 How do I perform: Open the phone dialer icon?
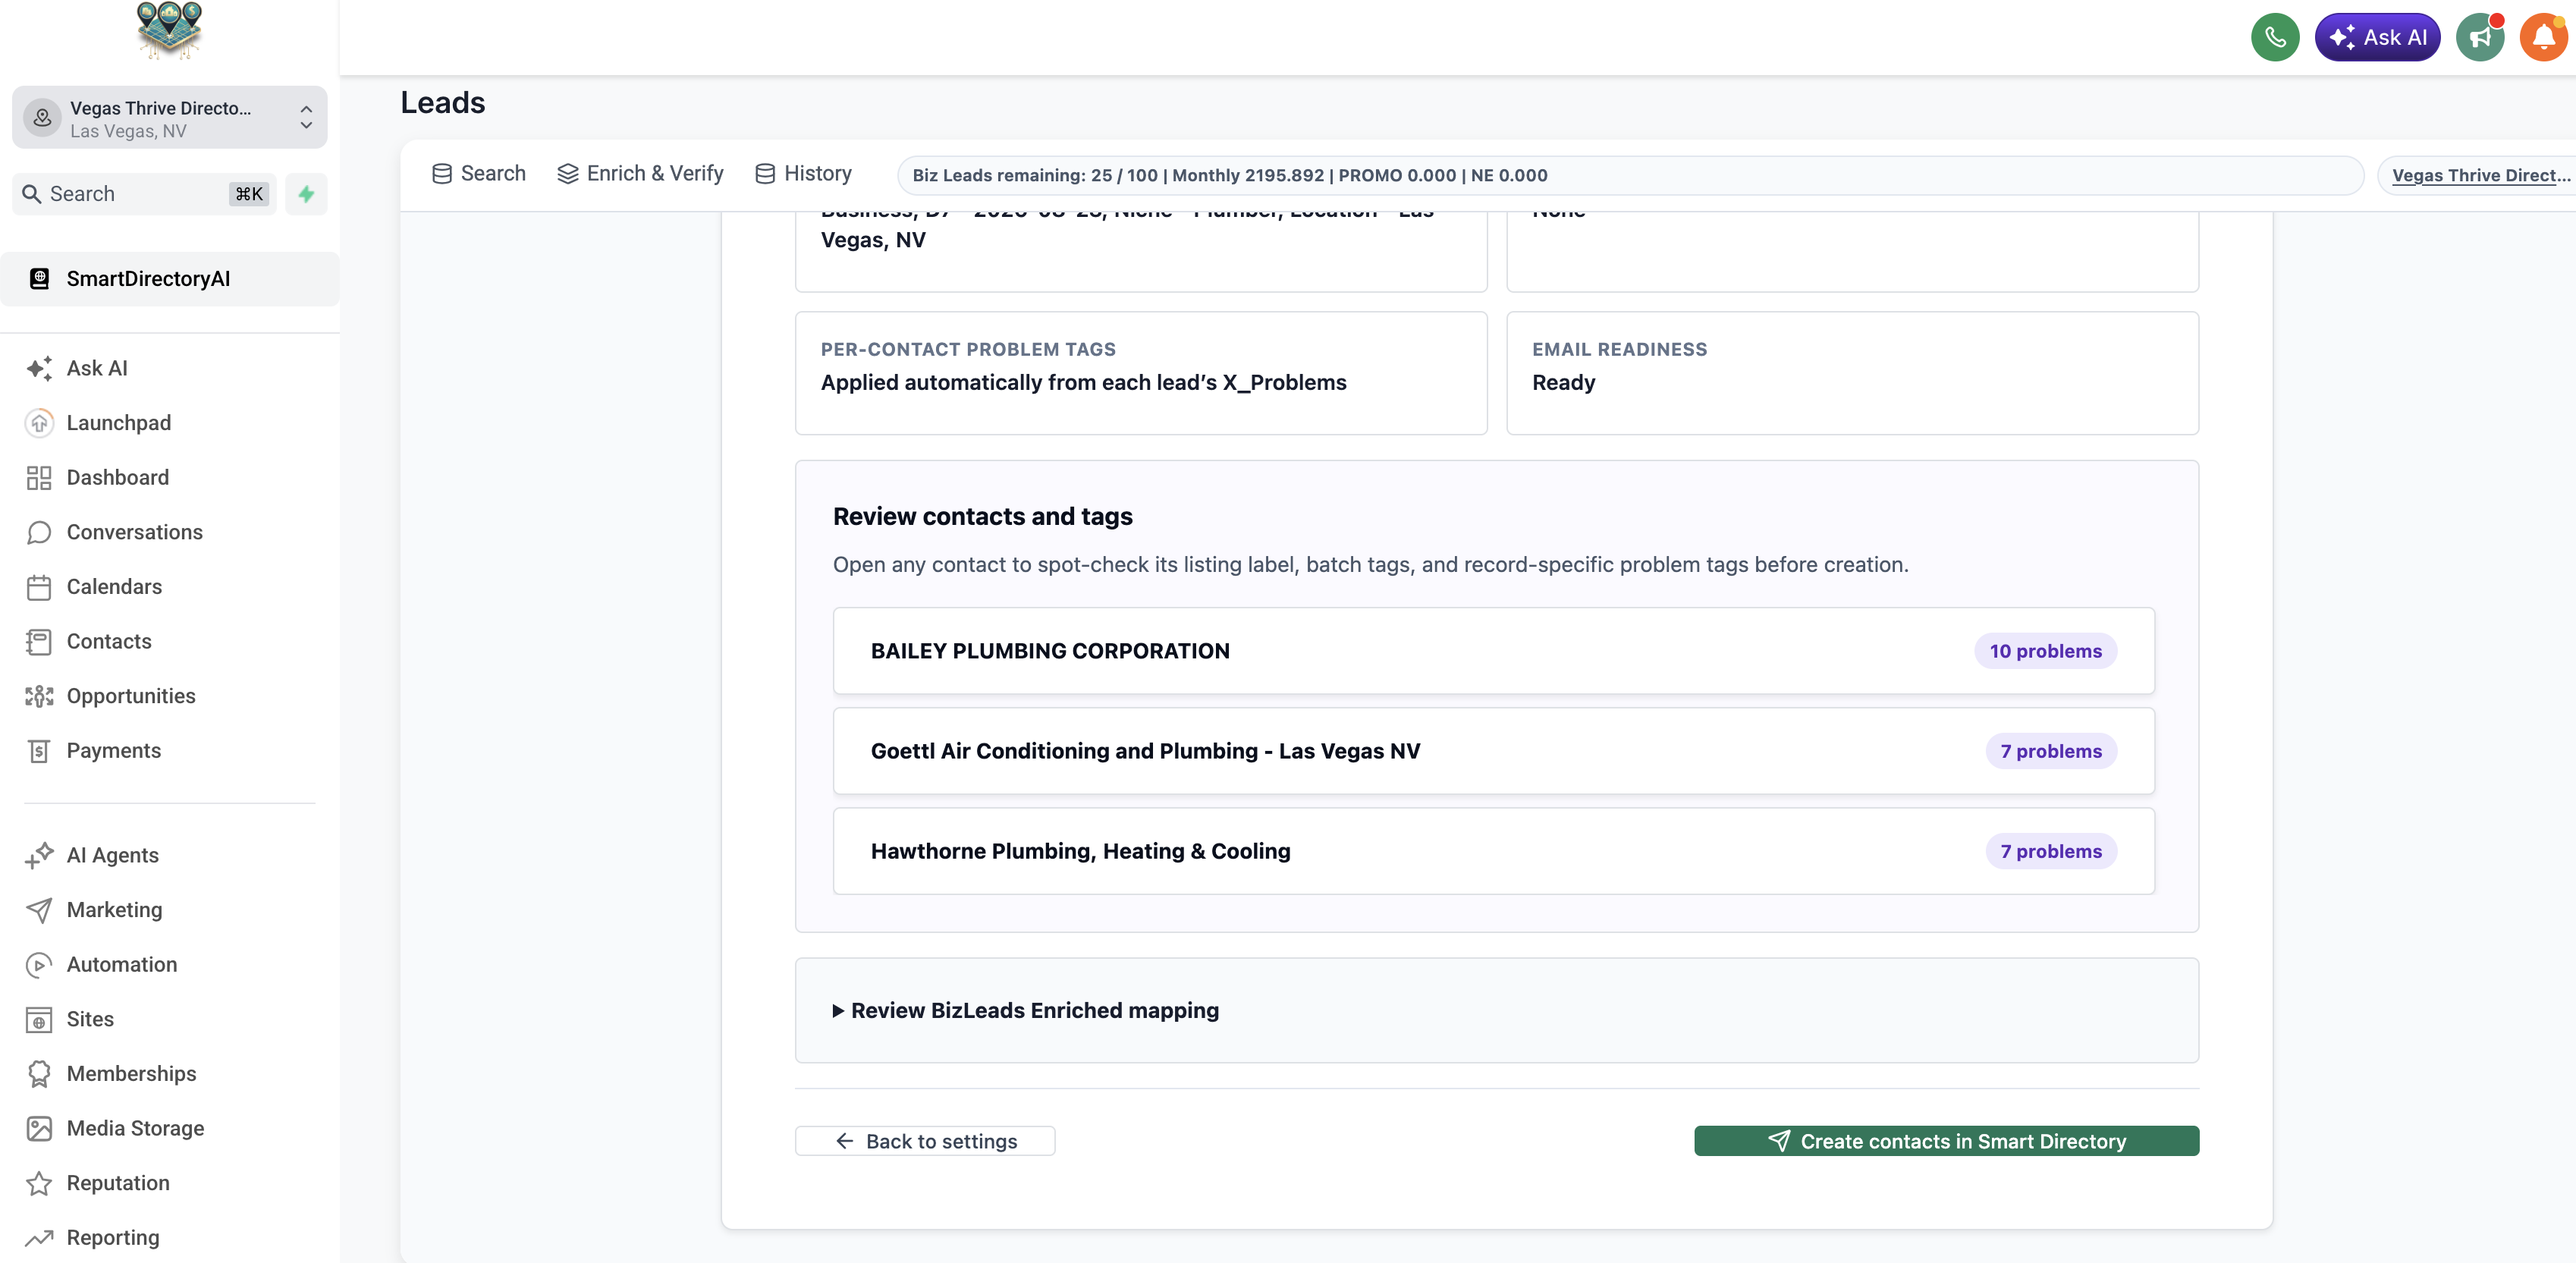pos(2275,38)
